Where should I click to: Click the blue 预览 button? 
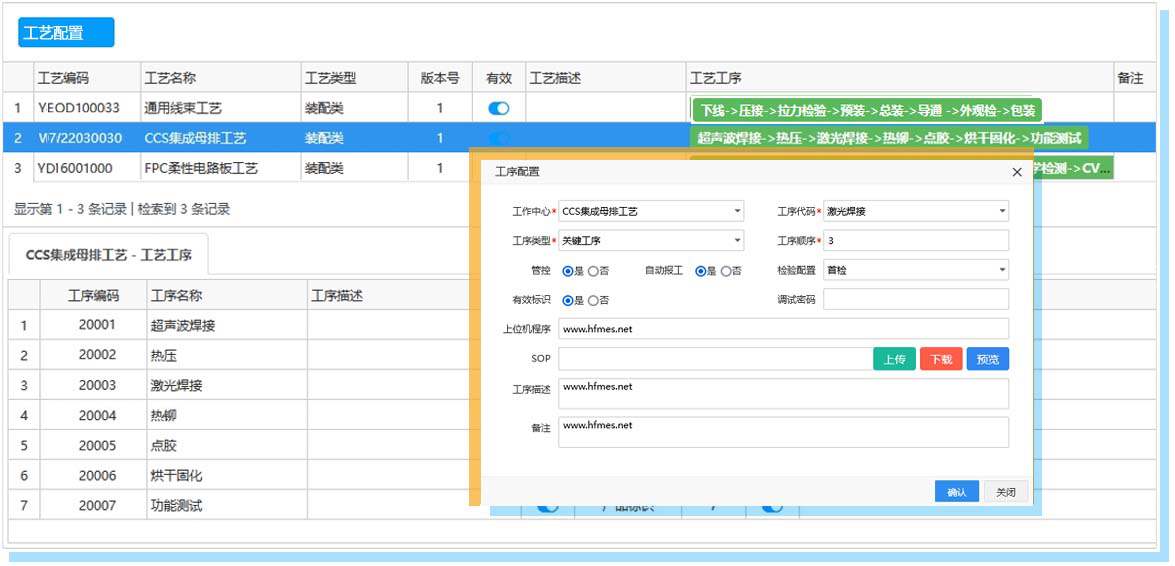tap(988, 359)
